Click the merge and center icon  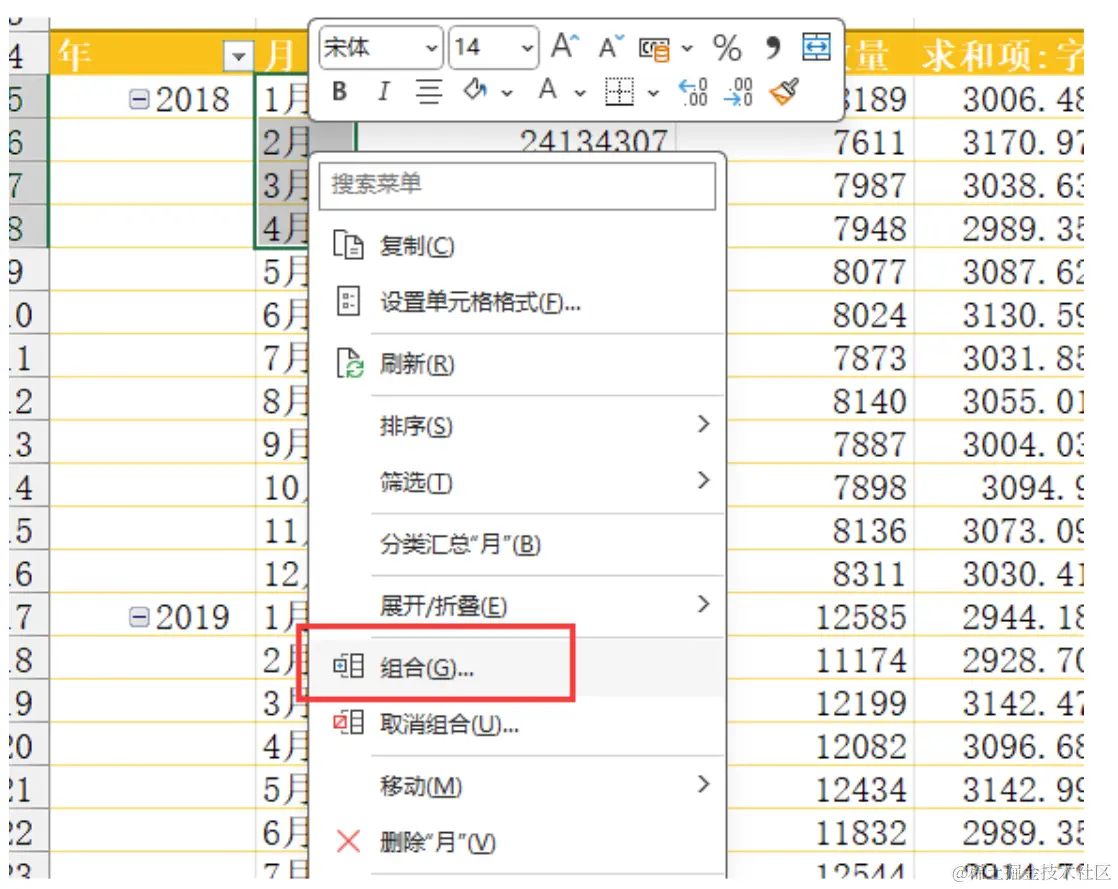point(816,47)
